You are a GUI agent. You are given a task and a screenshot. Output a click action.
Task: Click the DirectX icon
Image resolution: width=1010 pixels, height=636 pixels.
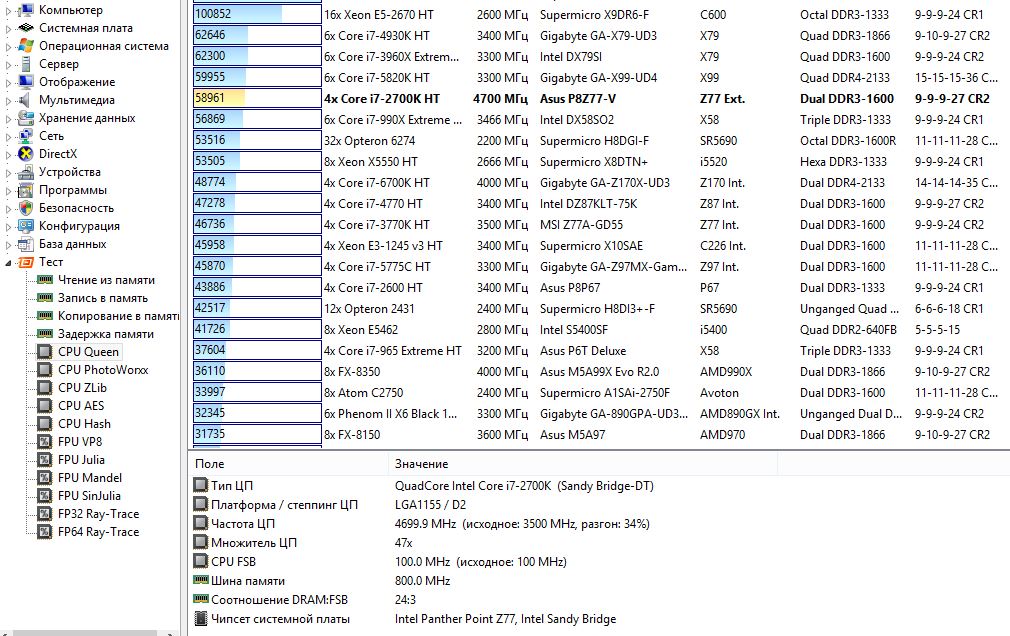pos(26,154)
